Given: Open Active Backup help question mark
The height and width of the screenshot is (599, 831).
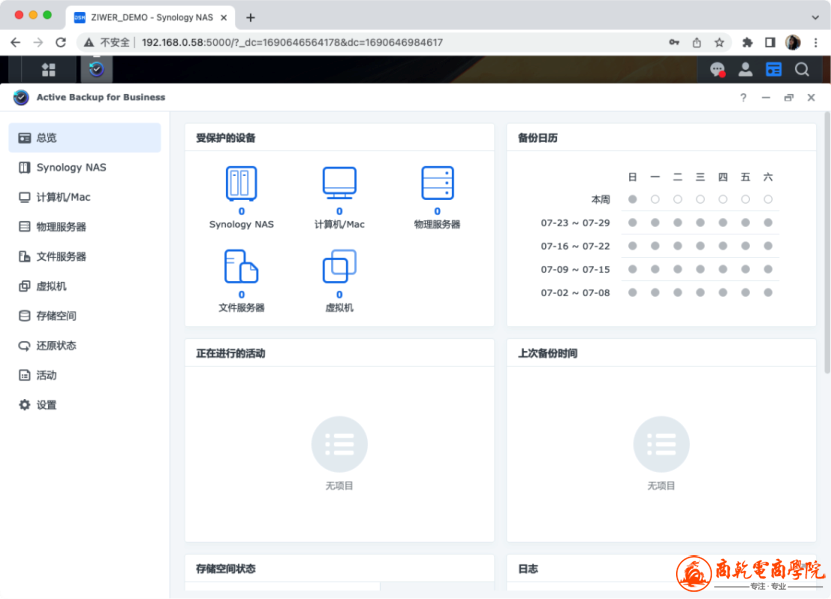Looking at the screenshot, I should 743,98.
